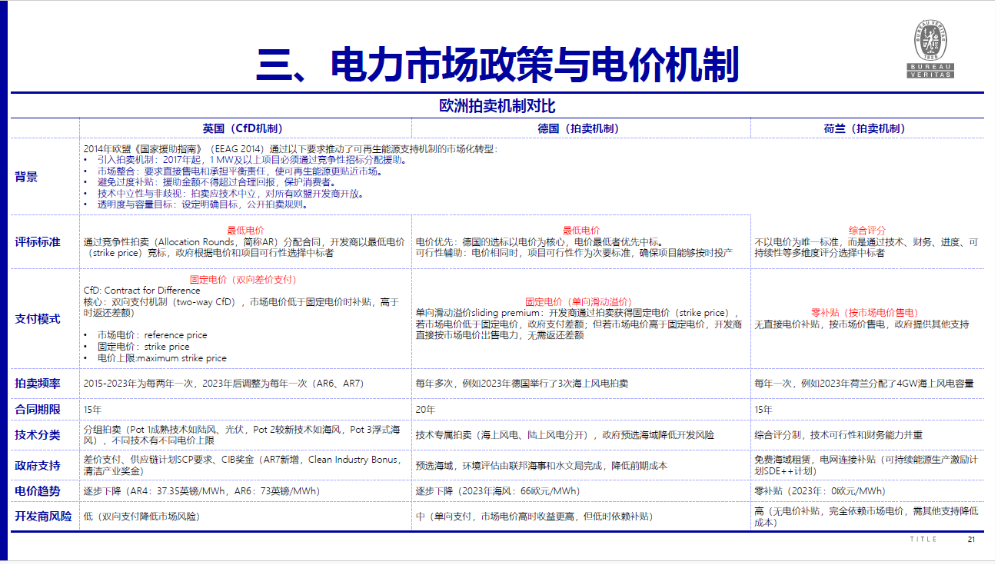Image resolution: width=996 pixels, height=564 pixels.
Task: Select the bullet 透明度与容量目标
Action: click(205, 205)
